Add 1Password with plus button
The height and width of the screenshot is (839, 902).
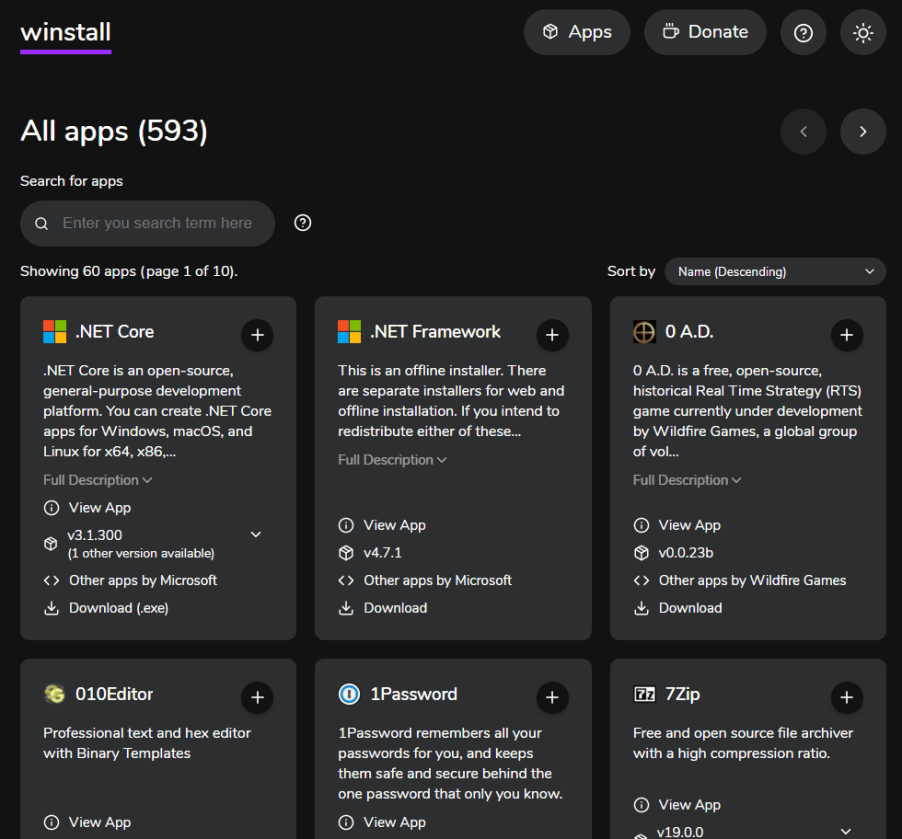tap(552, 697)
